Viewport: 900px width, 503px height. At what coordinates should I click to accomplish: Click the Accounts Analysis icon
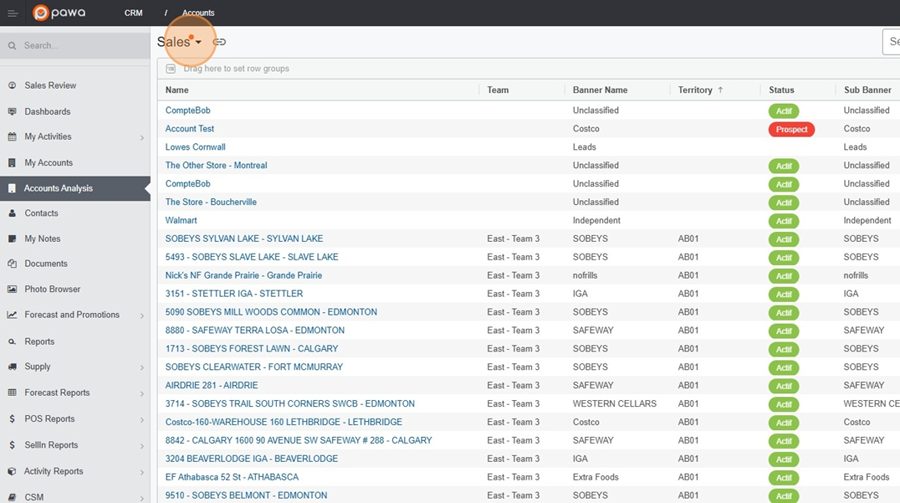click(x=12, y=188)
